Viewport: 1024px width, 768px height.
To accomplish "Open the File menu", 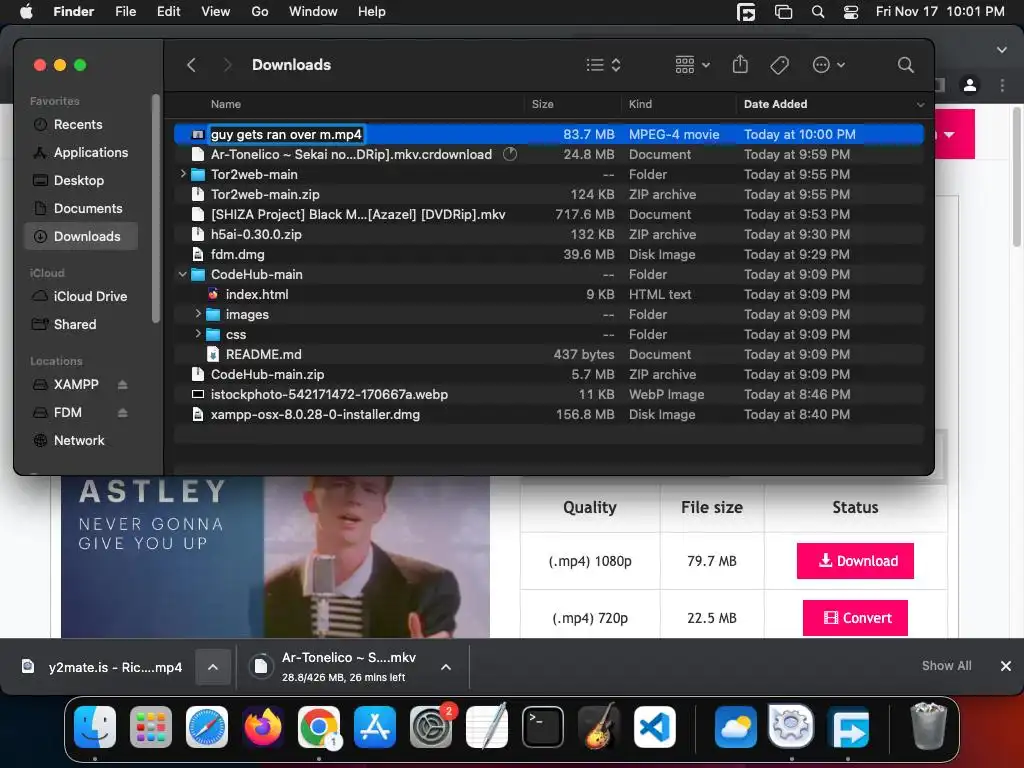I will tap(125, 12).
